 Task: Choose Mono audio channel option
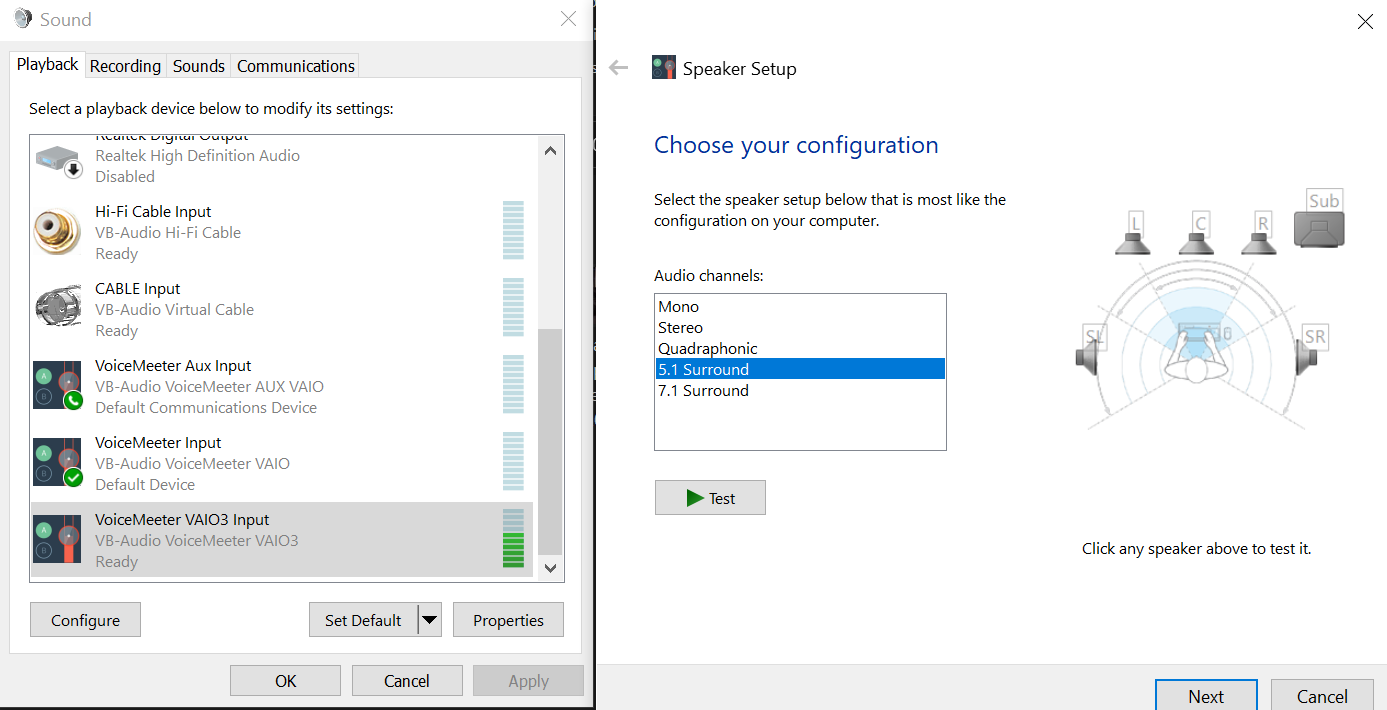tap(679, 307)
